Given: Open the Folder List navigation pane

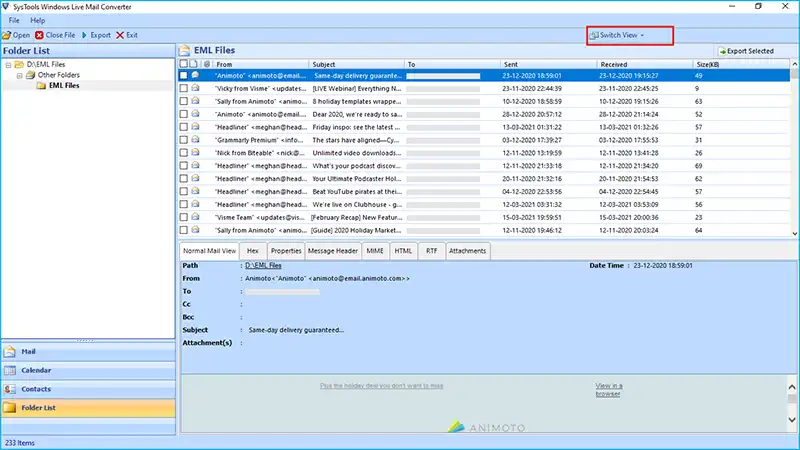Looking at the screenshot, I should click(x=88, y=408).
